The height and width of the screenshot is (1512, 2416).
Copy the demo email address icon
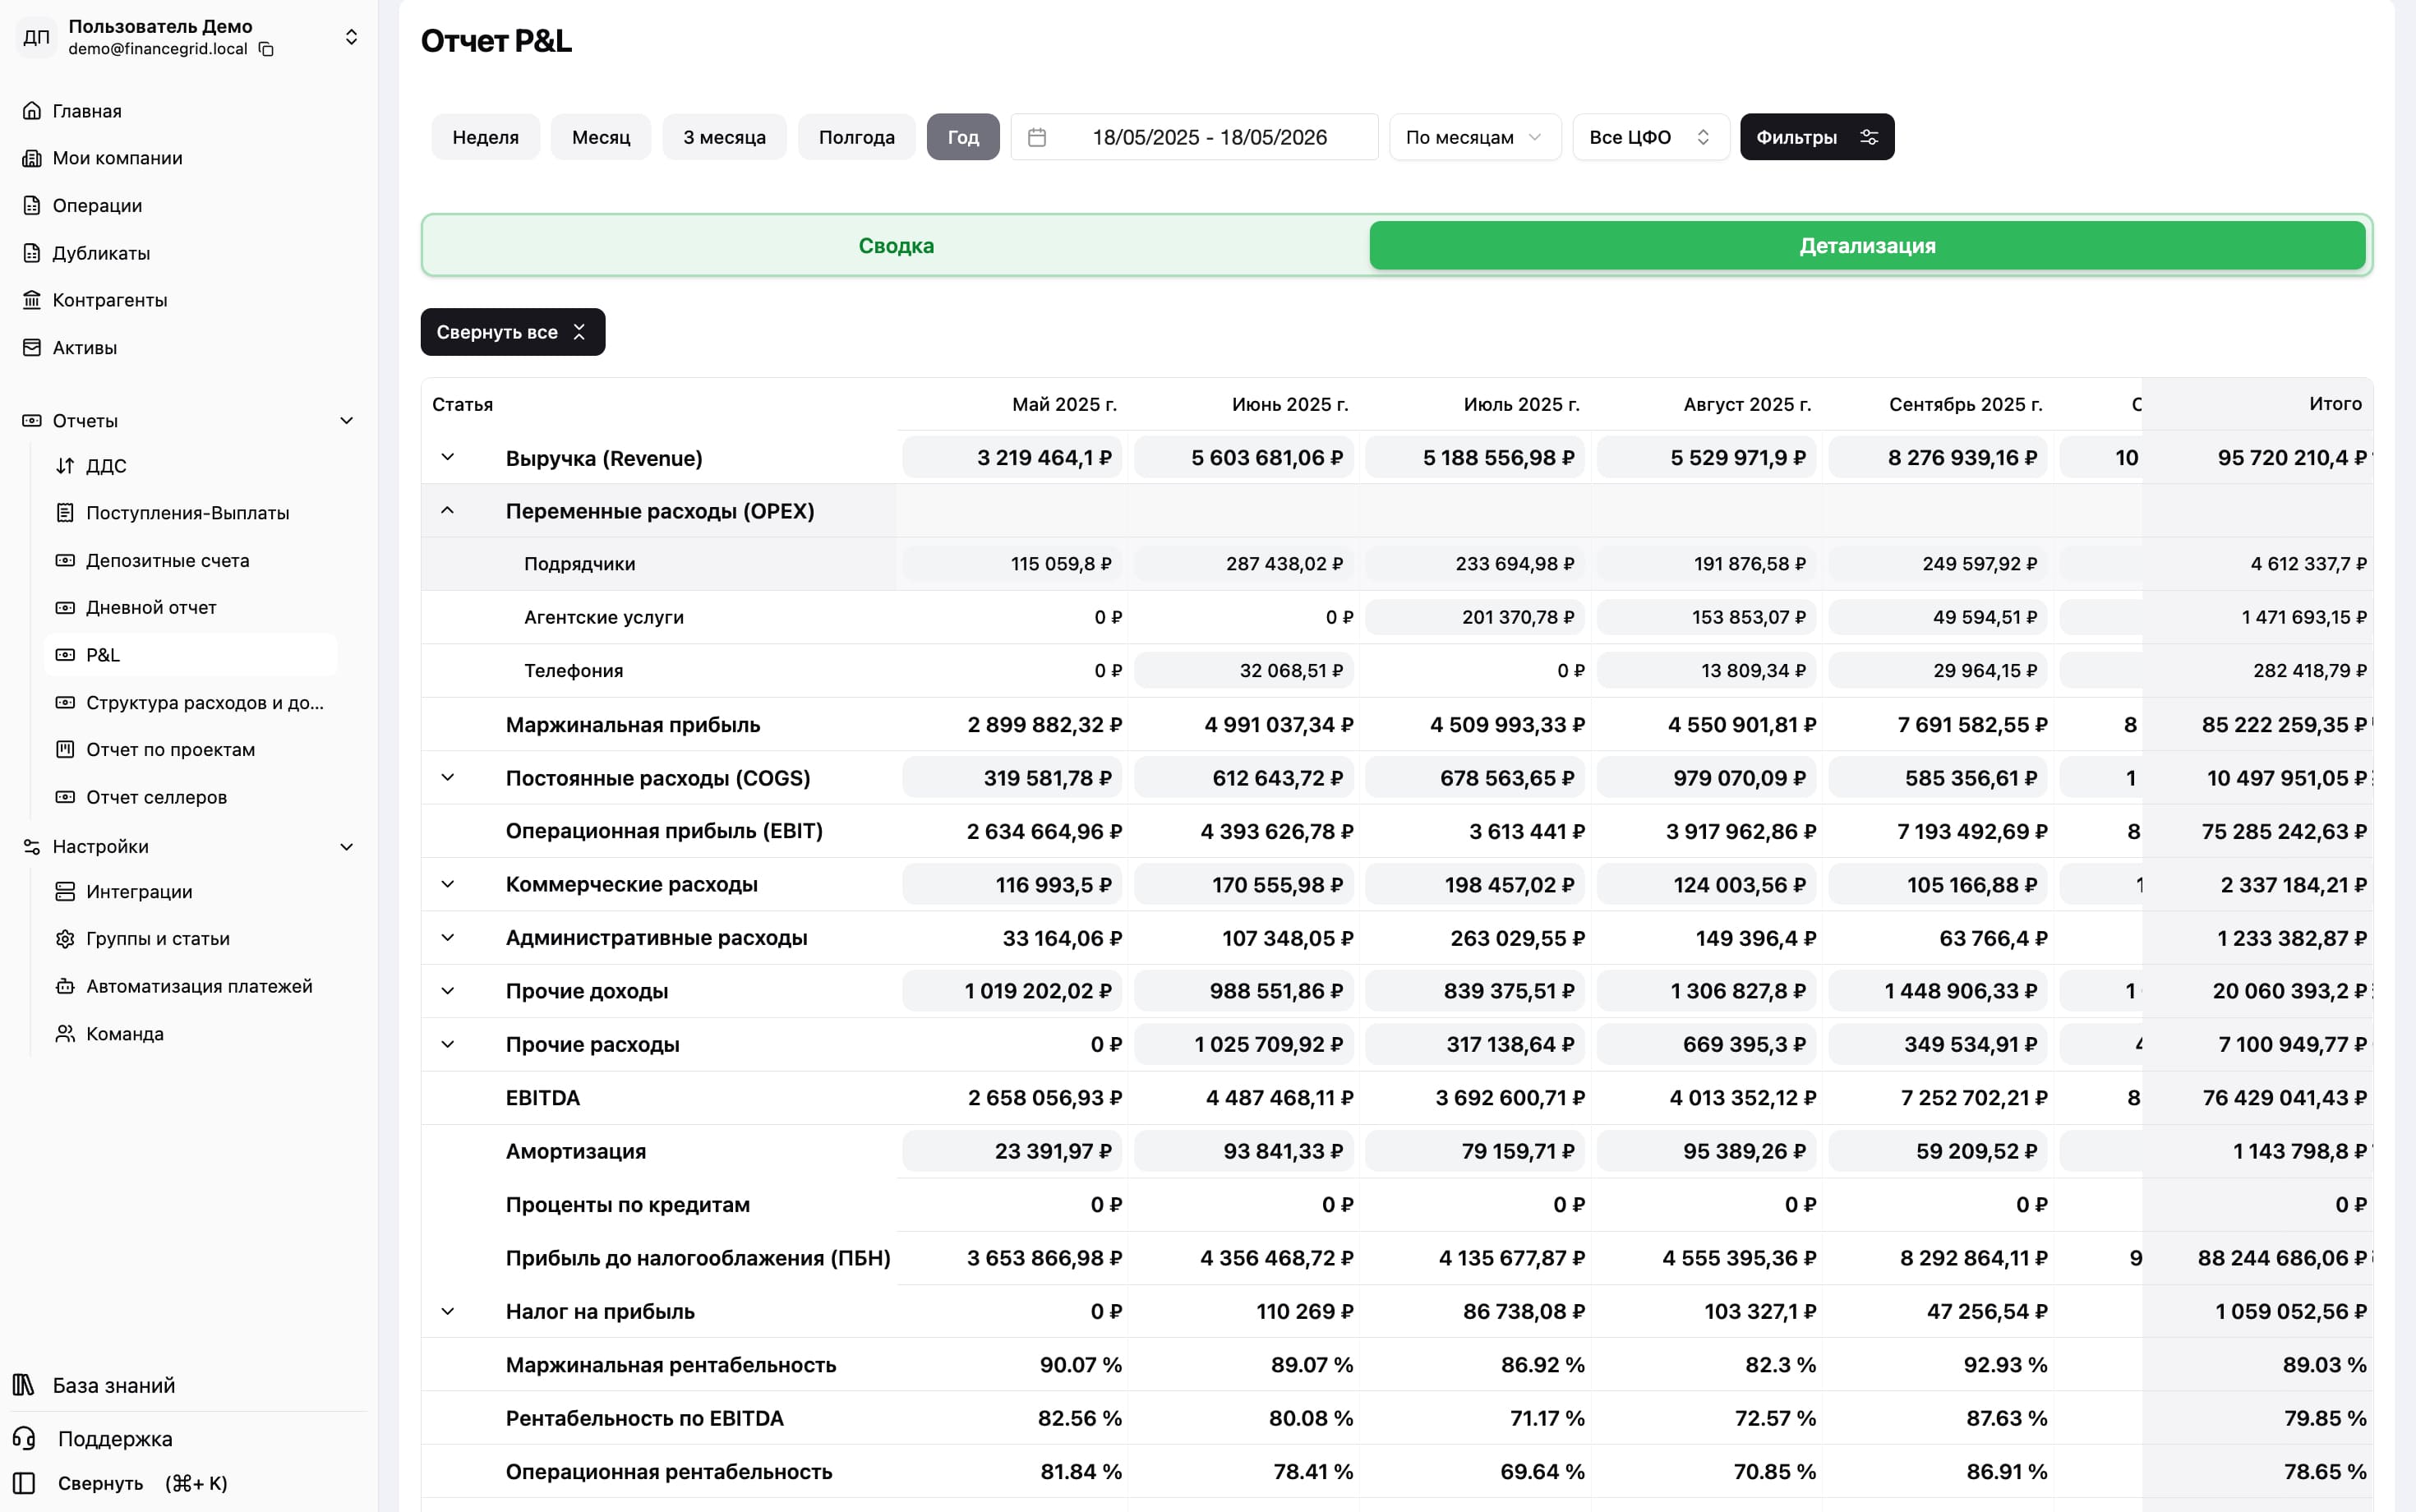pos(266,49)
